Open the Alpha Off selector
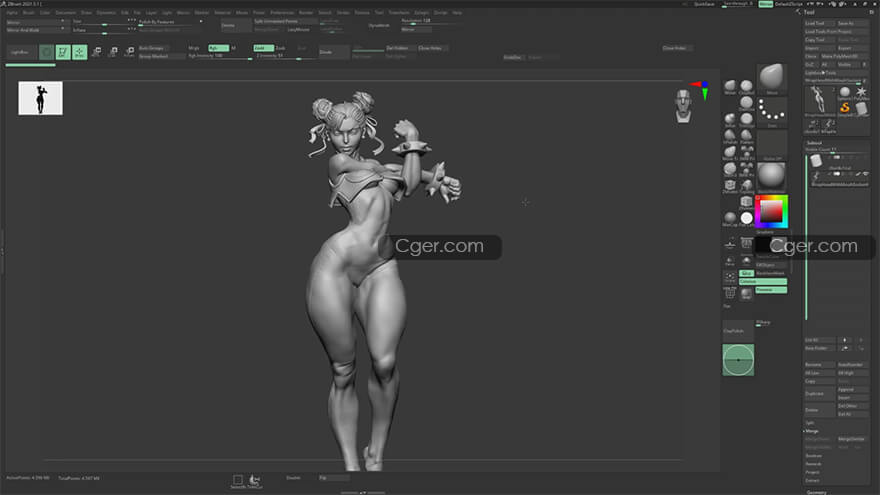This screenshot has height=495, width=880. pos(772,145)
